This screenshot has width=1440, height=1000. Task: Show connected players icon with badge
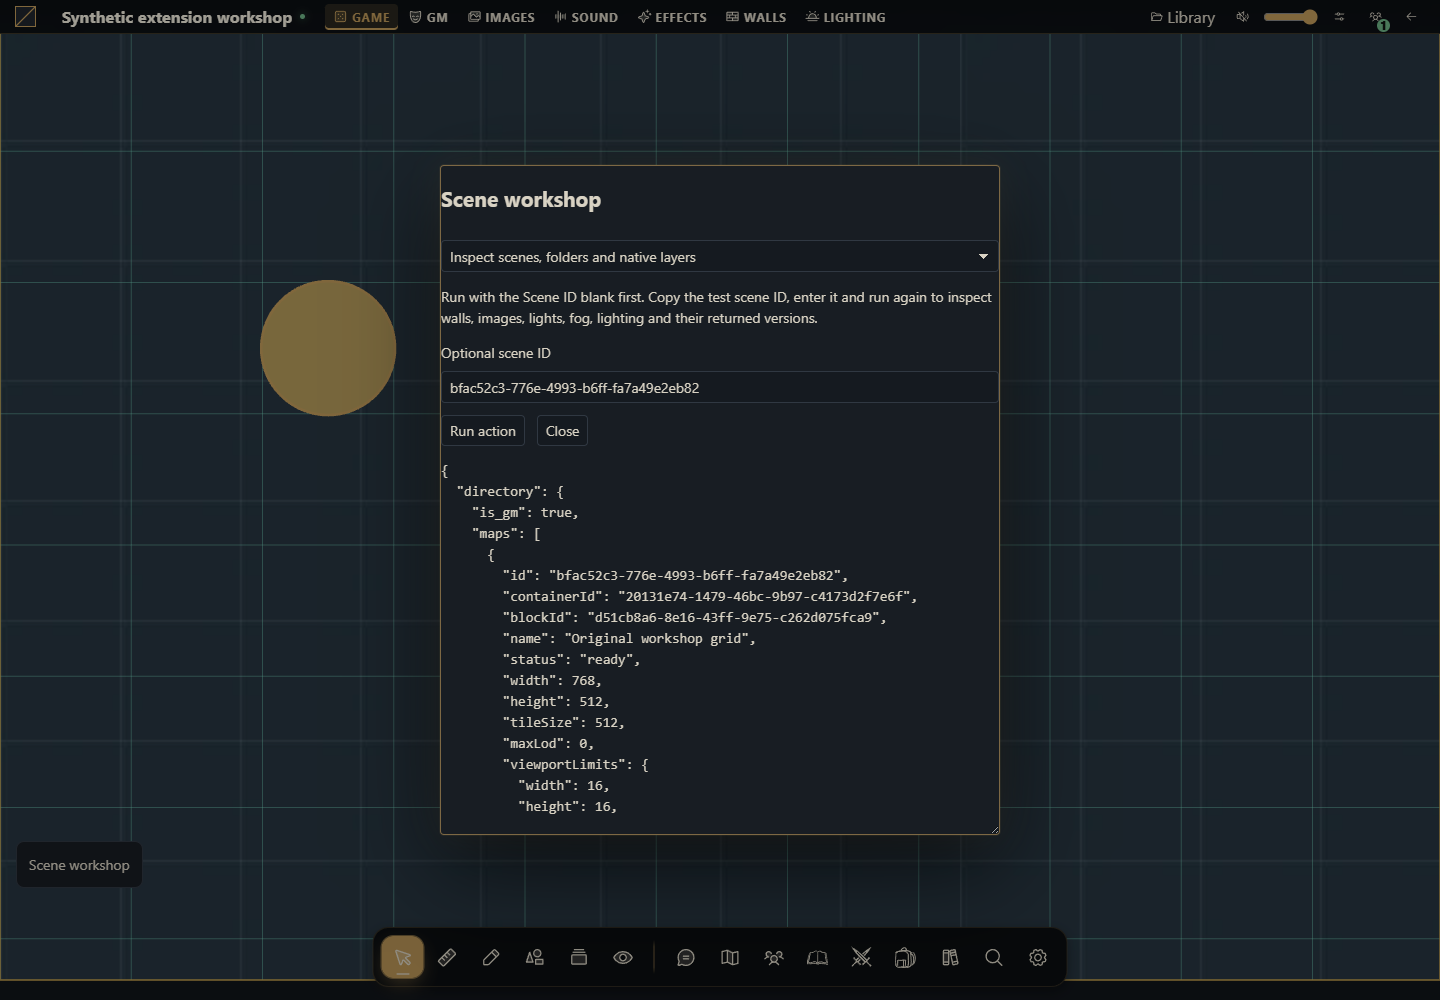coord(1378,18)
